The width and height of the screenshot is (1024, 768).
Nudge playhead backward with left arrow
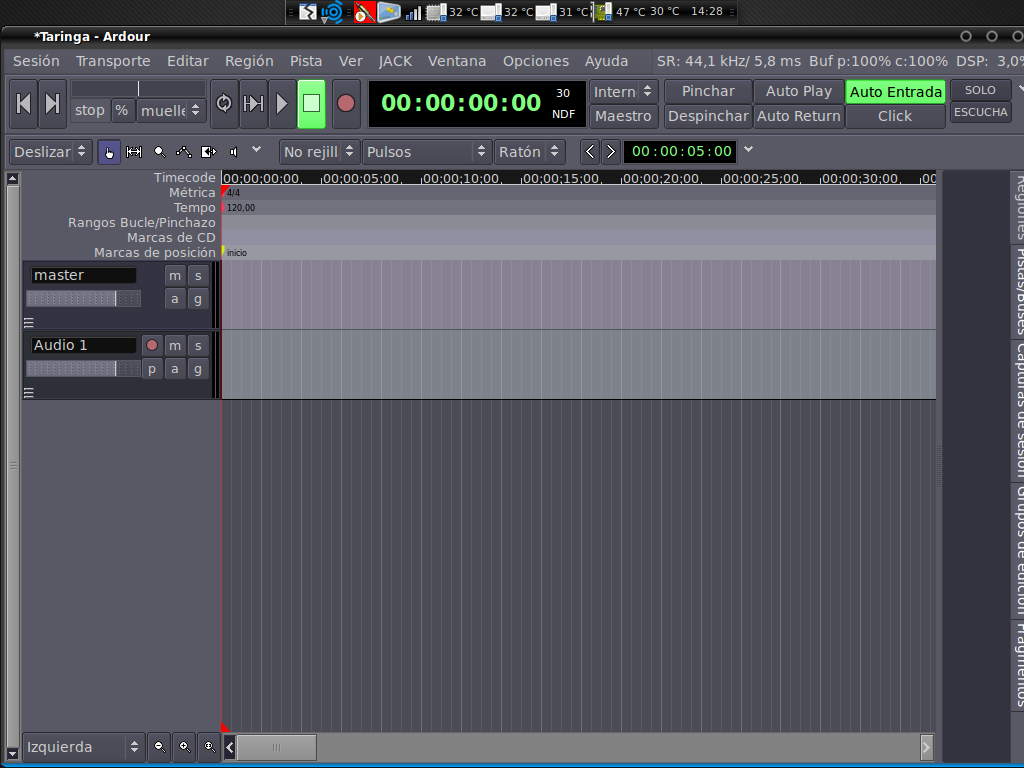click(x=590, y=152)
